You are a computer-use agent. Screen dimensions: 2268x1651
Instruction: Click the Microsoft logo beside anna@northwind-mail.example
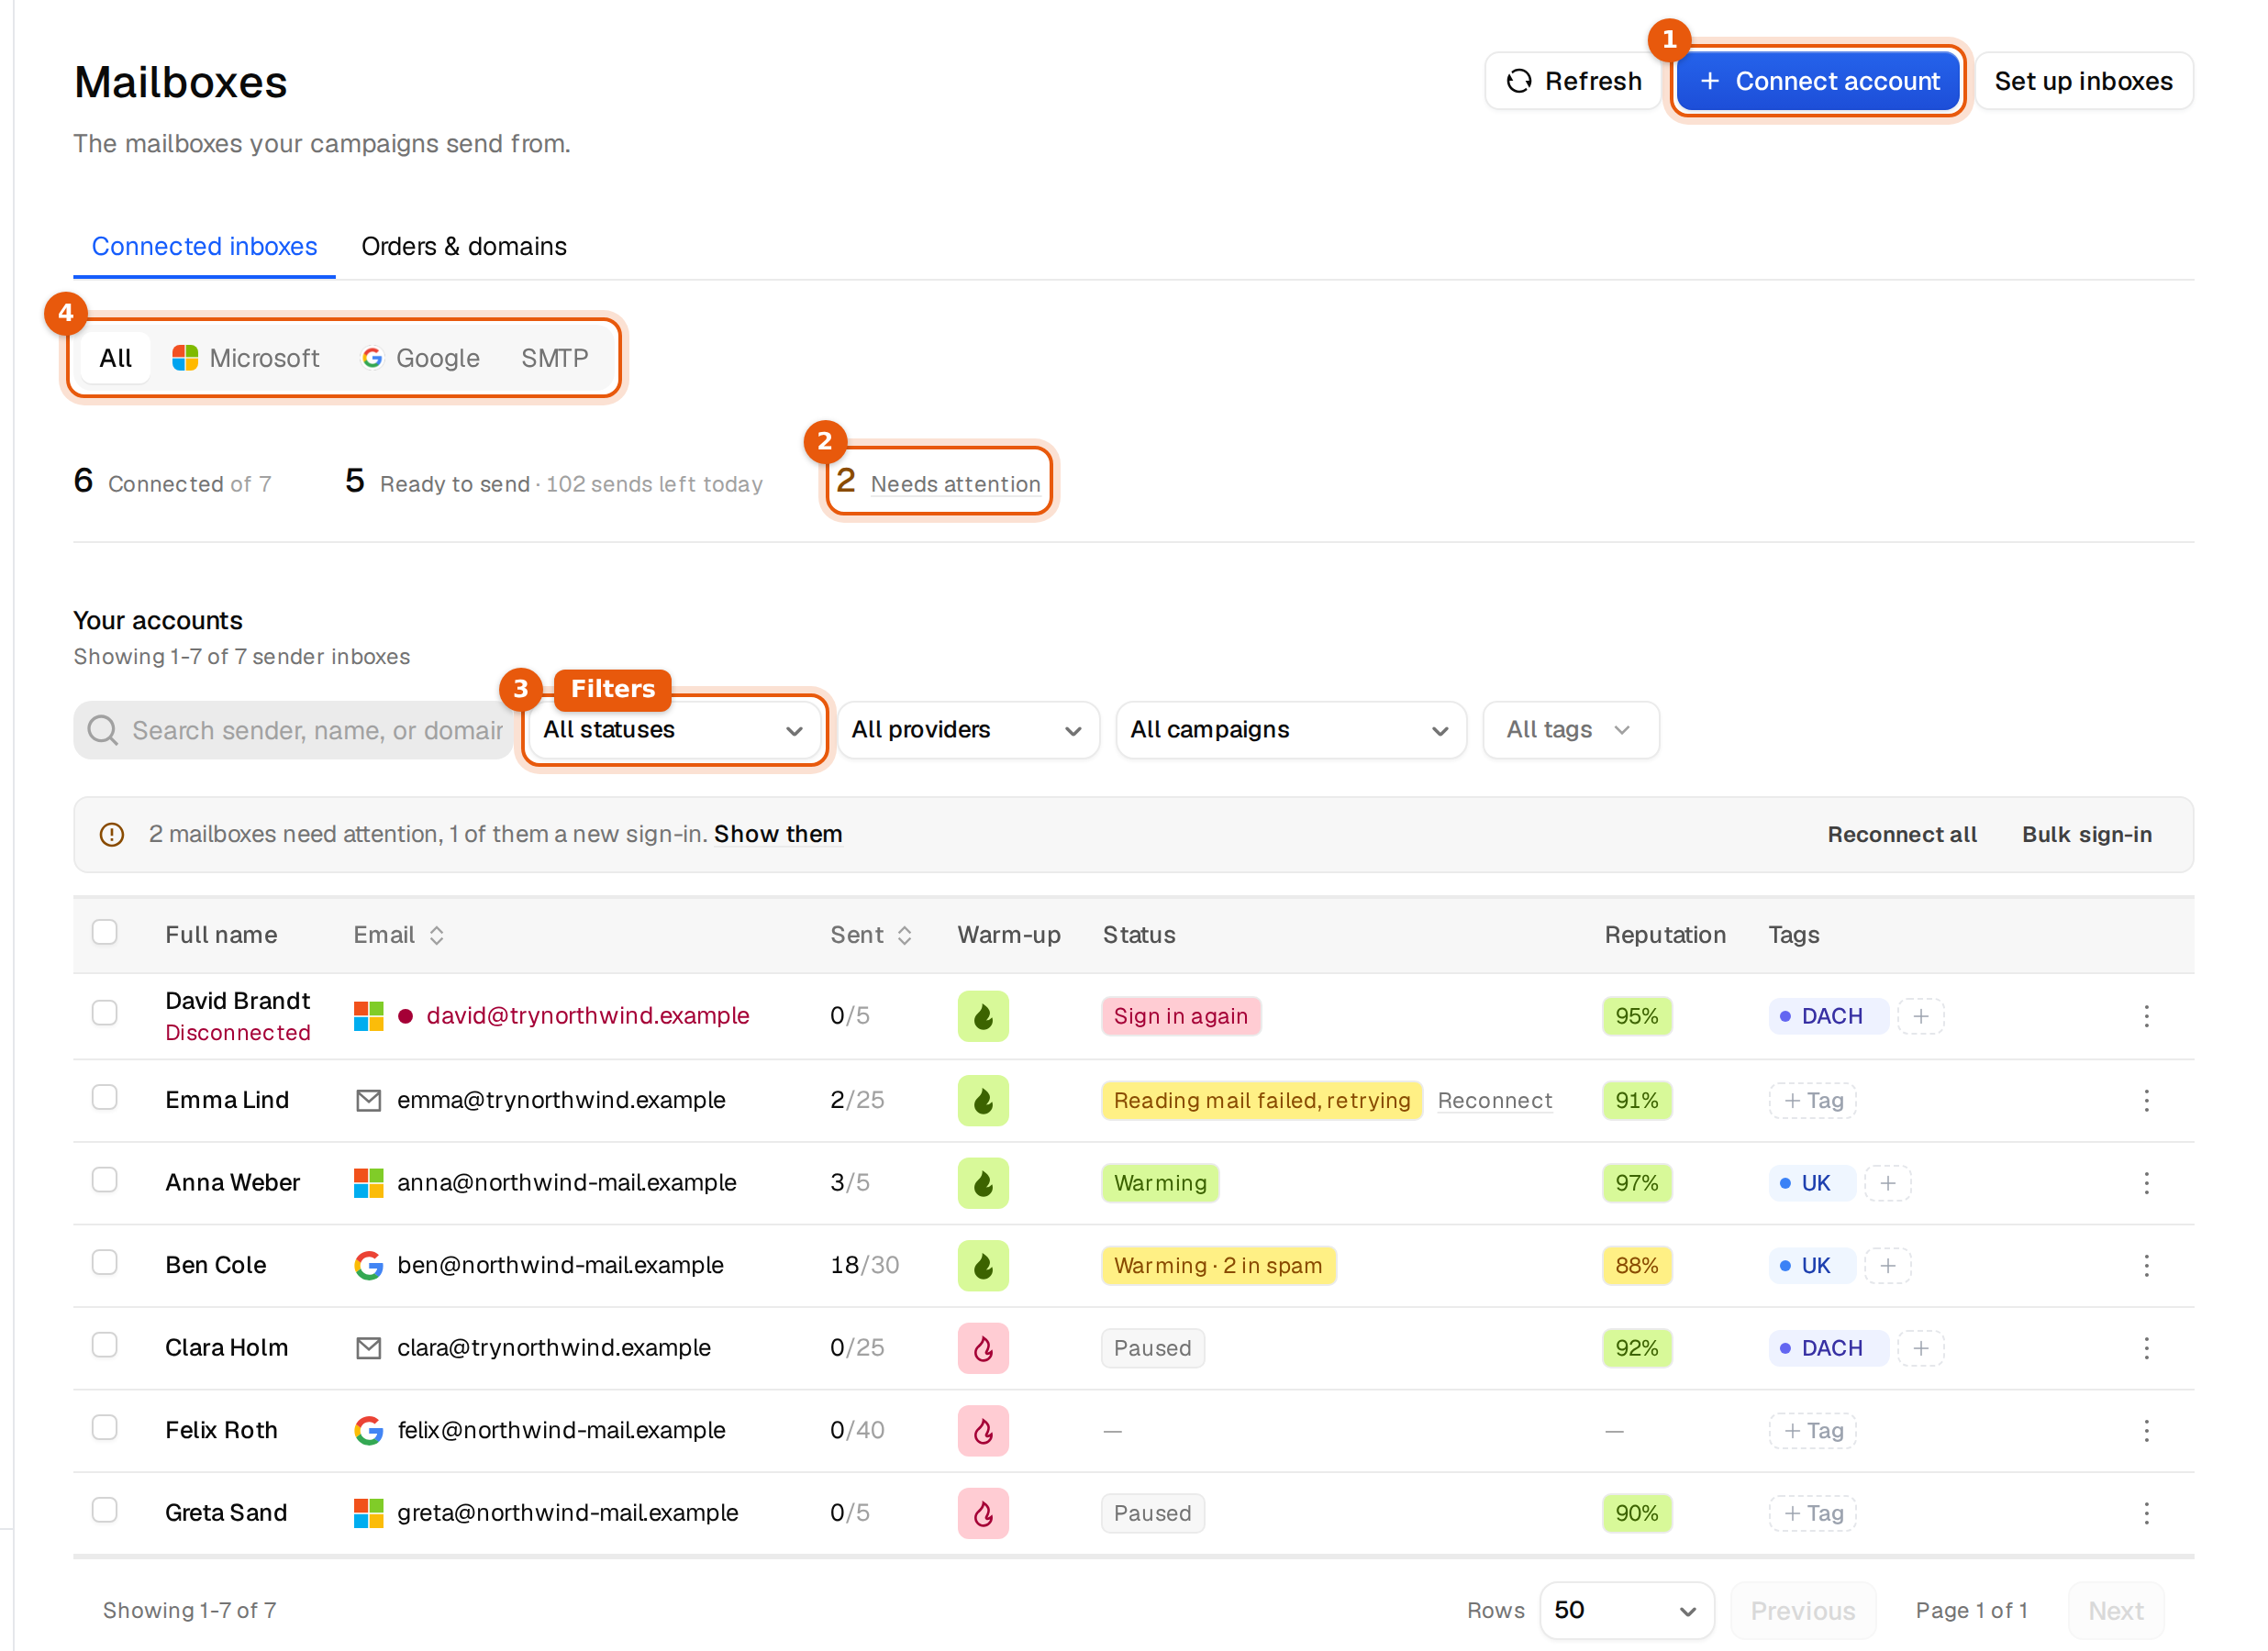368,1183
